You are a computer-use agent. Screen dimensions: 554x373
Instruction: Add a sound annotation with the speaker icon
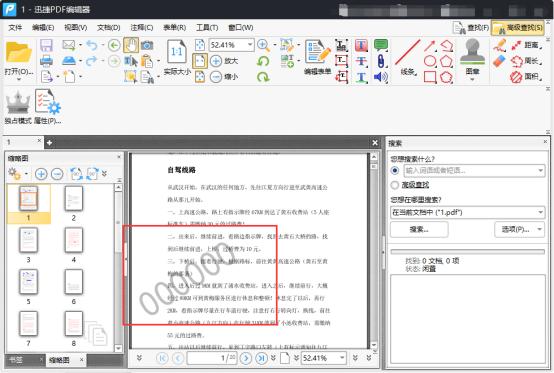coord(381,77)
